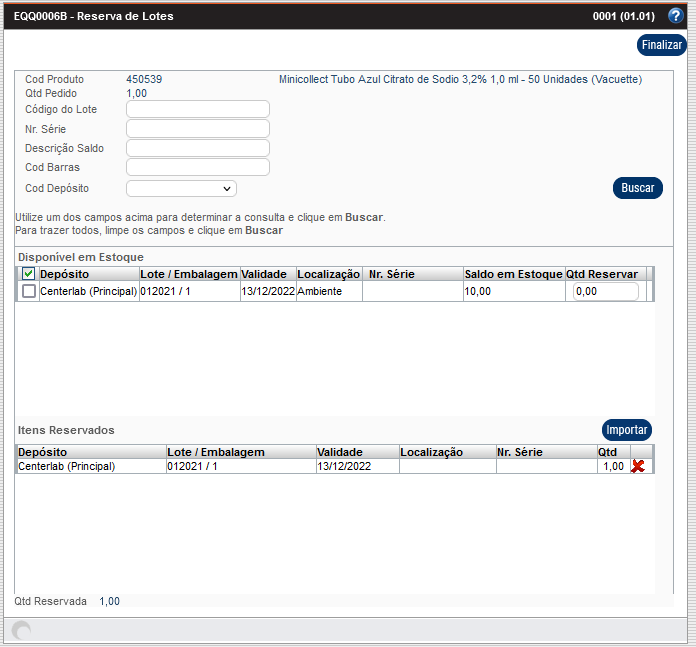Open the blue help question mark icon

pos(675,15)
